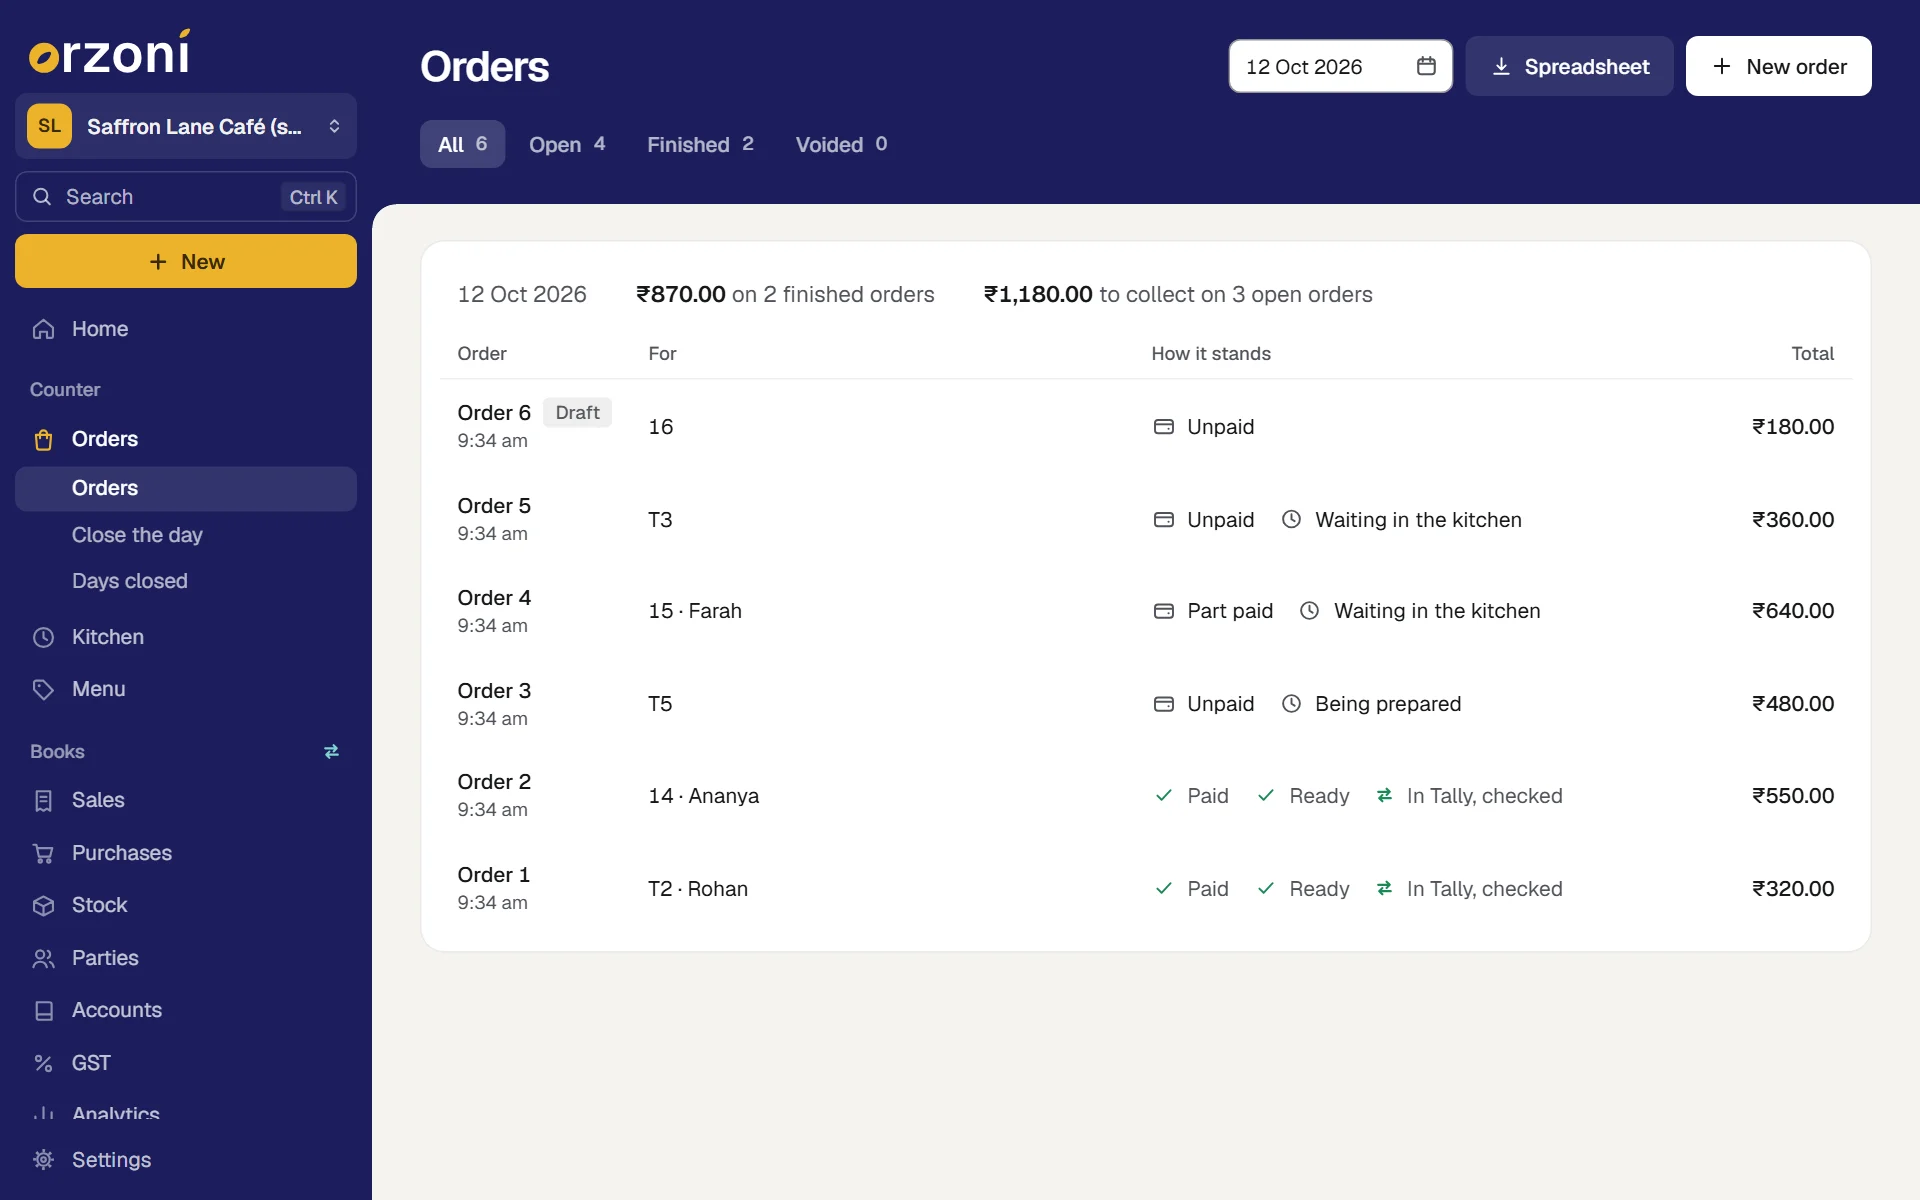Click the Part paid status on Order 4
The height and width of the screenshot is (1200, 1920).
[1213, 611]
